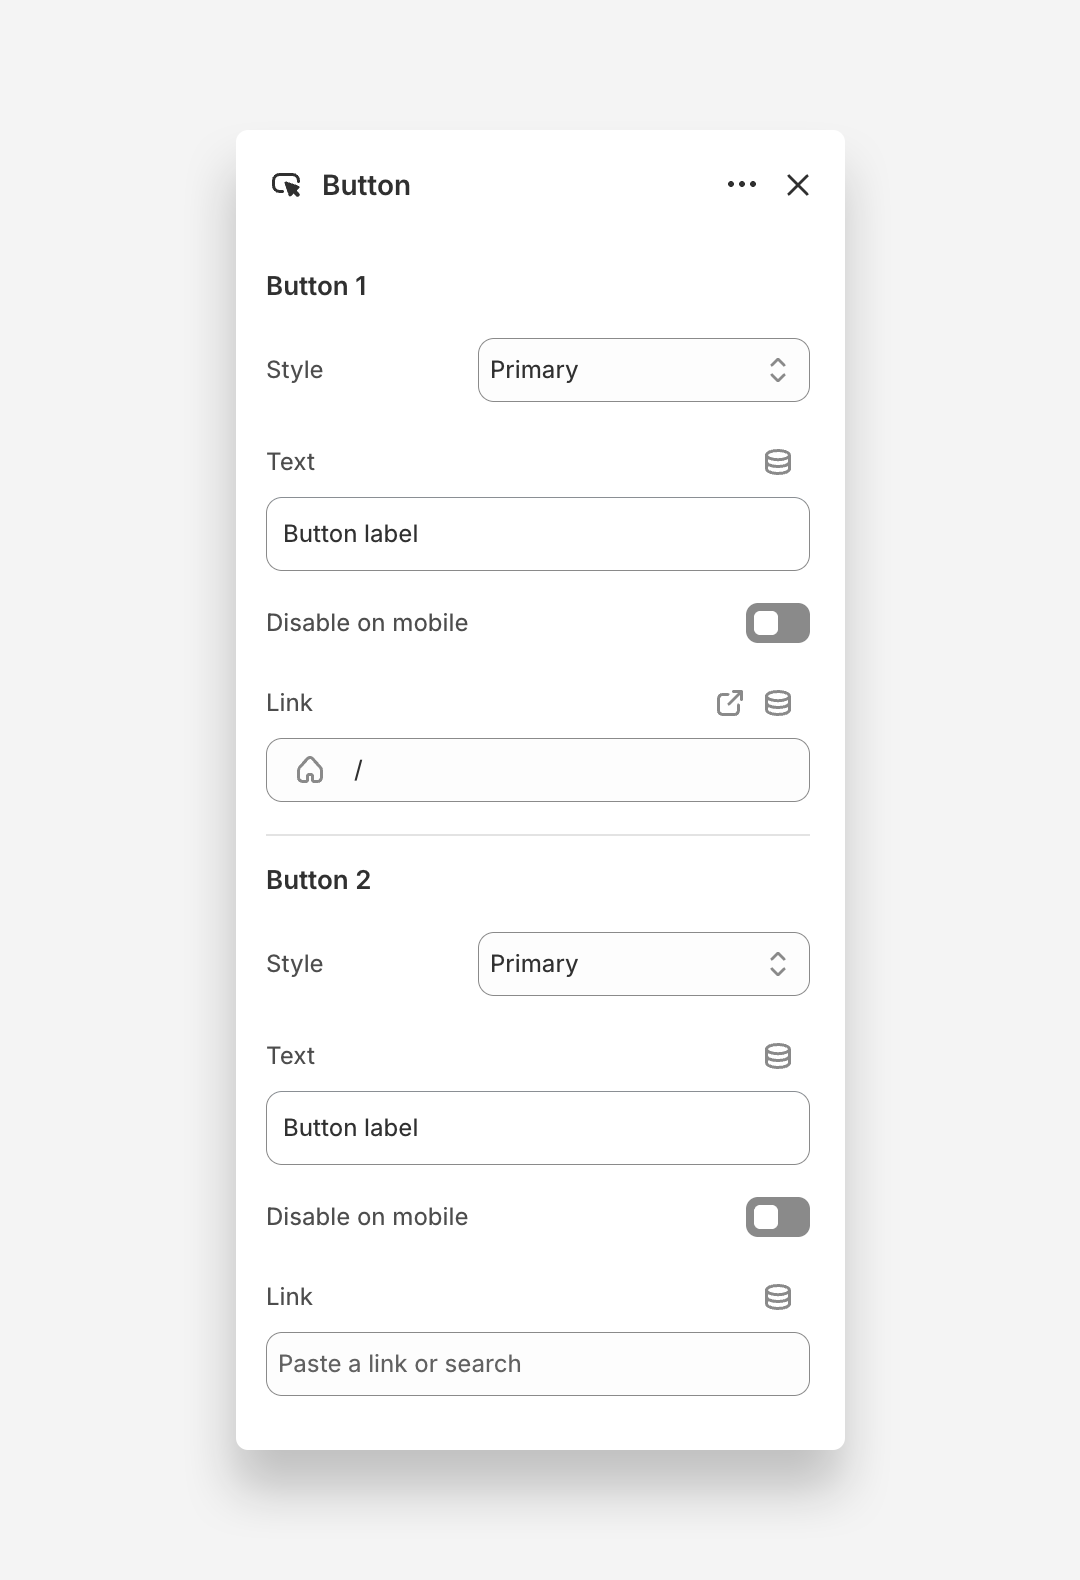Image resolution: width=1080 pixels, height=1580 pixels.
Task: Click home icon in Button 1 link field
Action: 310,770
